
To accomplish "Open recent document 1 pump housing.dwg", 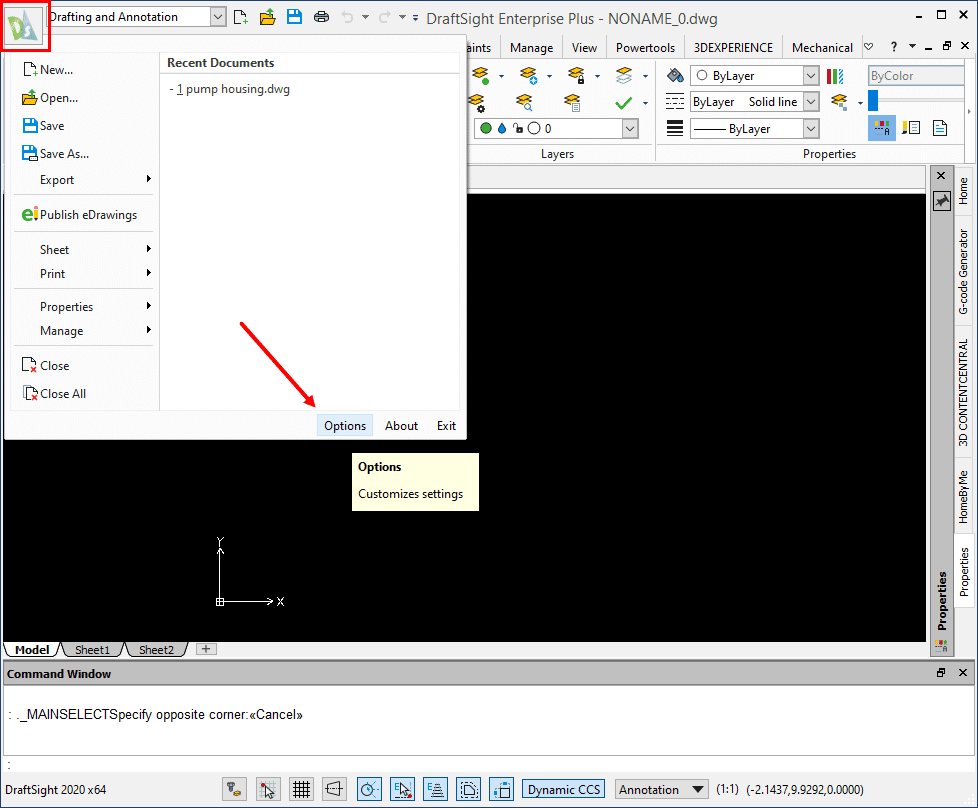I will pyautogui.click(x=230, y=89).
